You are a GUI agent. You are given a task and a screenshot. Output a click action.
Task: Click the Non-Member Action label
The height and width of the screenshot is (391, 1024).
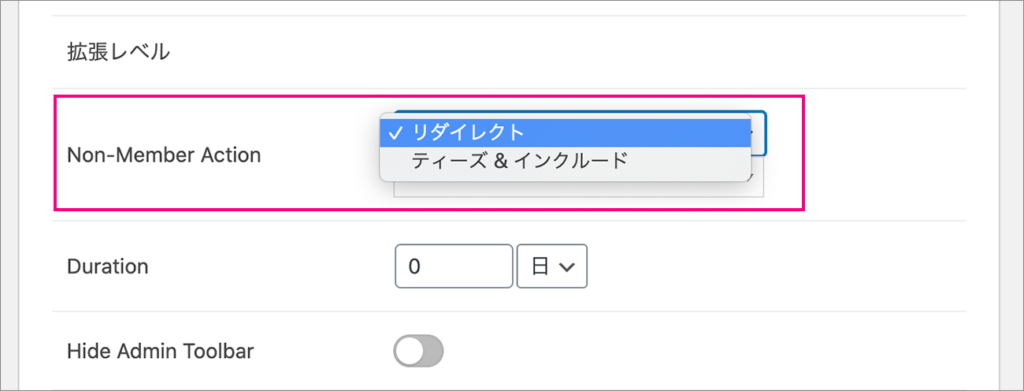tap(163, 155)
